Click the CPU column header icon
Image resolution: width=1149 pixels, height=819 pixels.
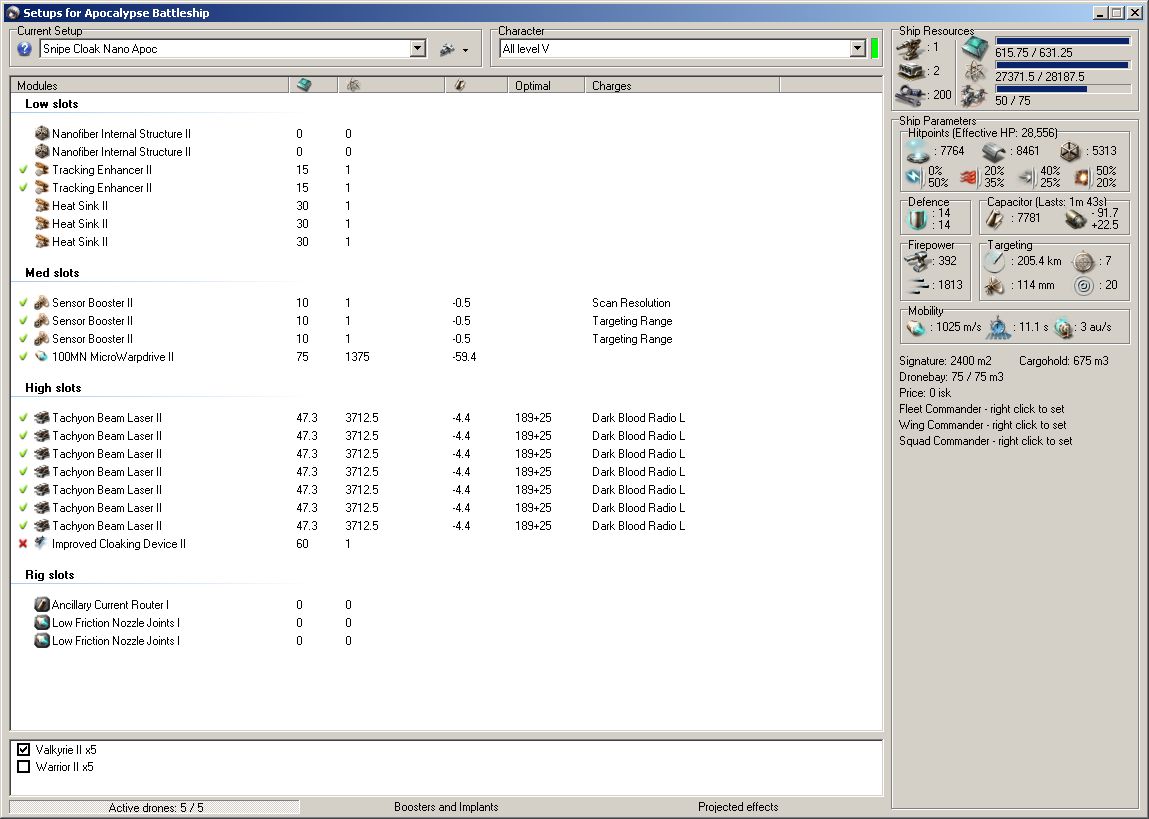304,85
